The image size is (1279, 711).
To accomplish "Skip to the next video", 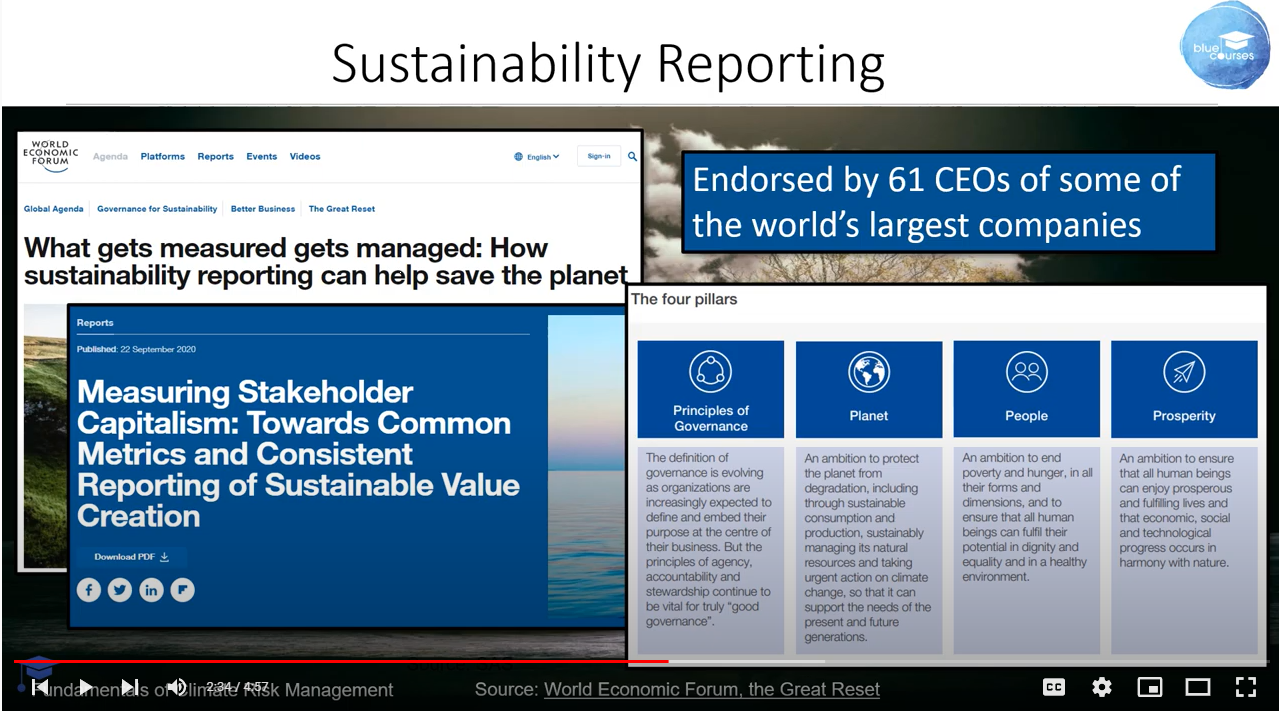I will 130,687.
